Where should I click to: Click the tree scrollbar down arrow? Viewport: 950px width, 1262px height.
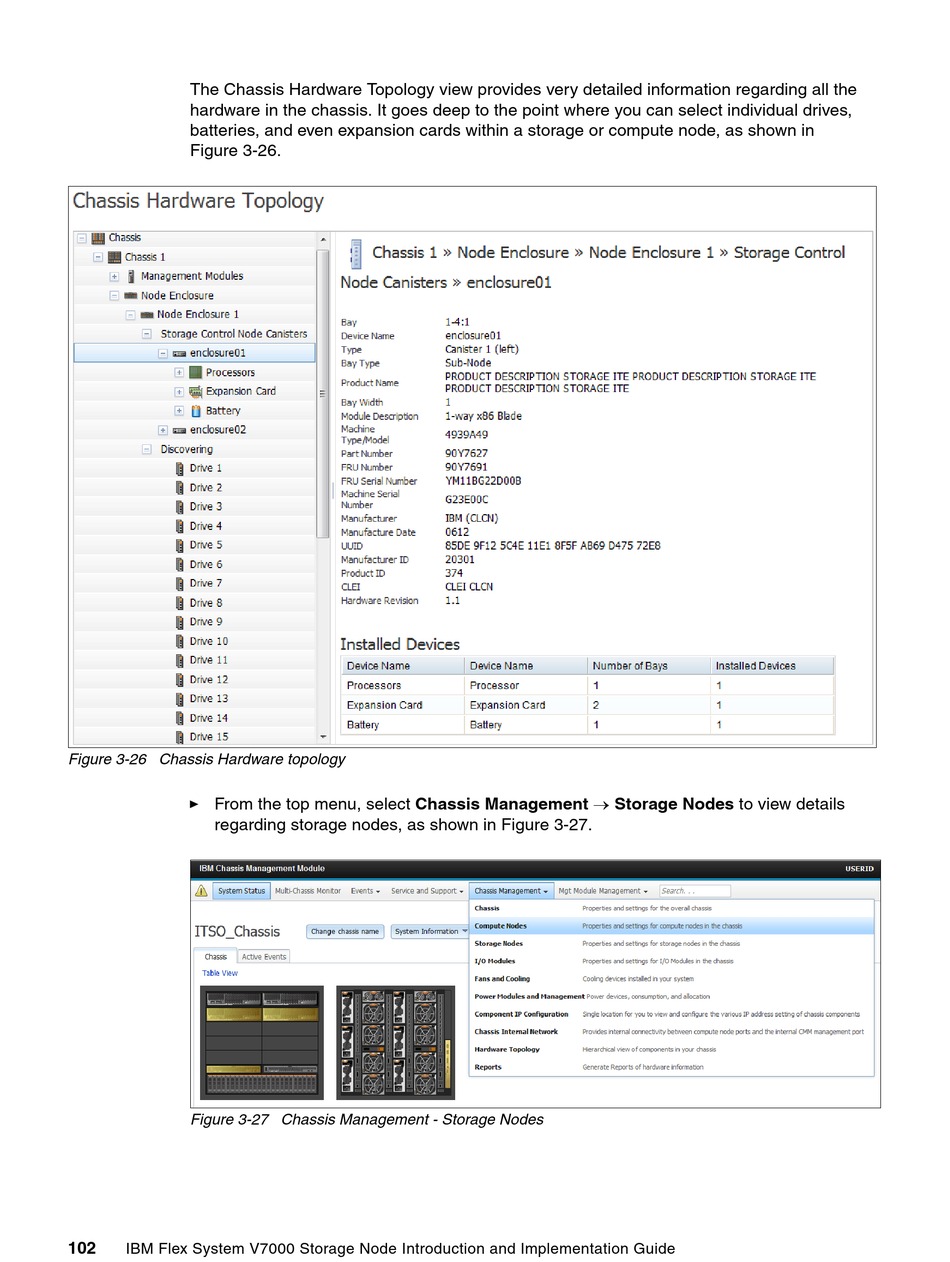(323, 738)
